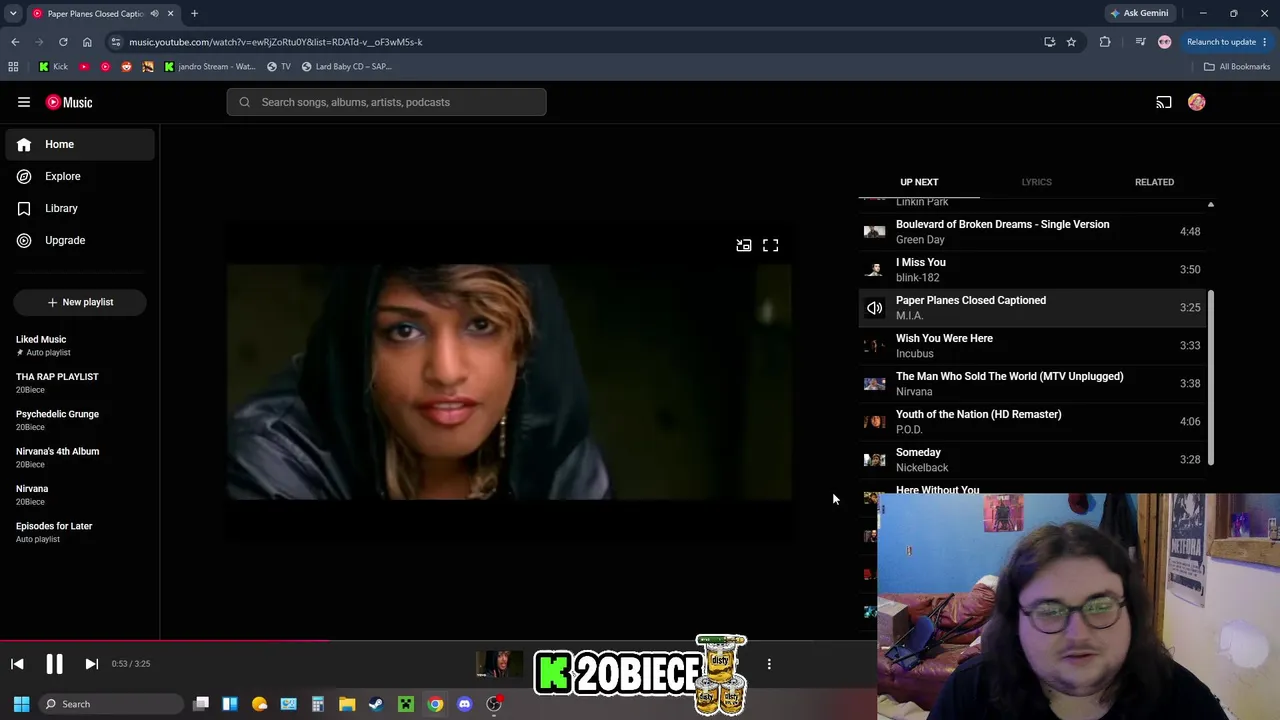The width and height of the screenshot is (1280, 720).
Task: Focus the search songs, albums, artists field
Action: click(x=386, y=102)
